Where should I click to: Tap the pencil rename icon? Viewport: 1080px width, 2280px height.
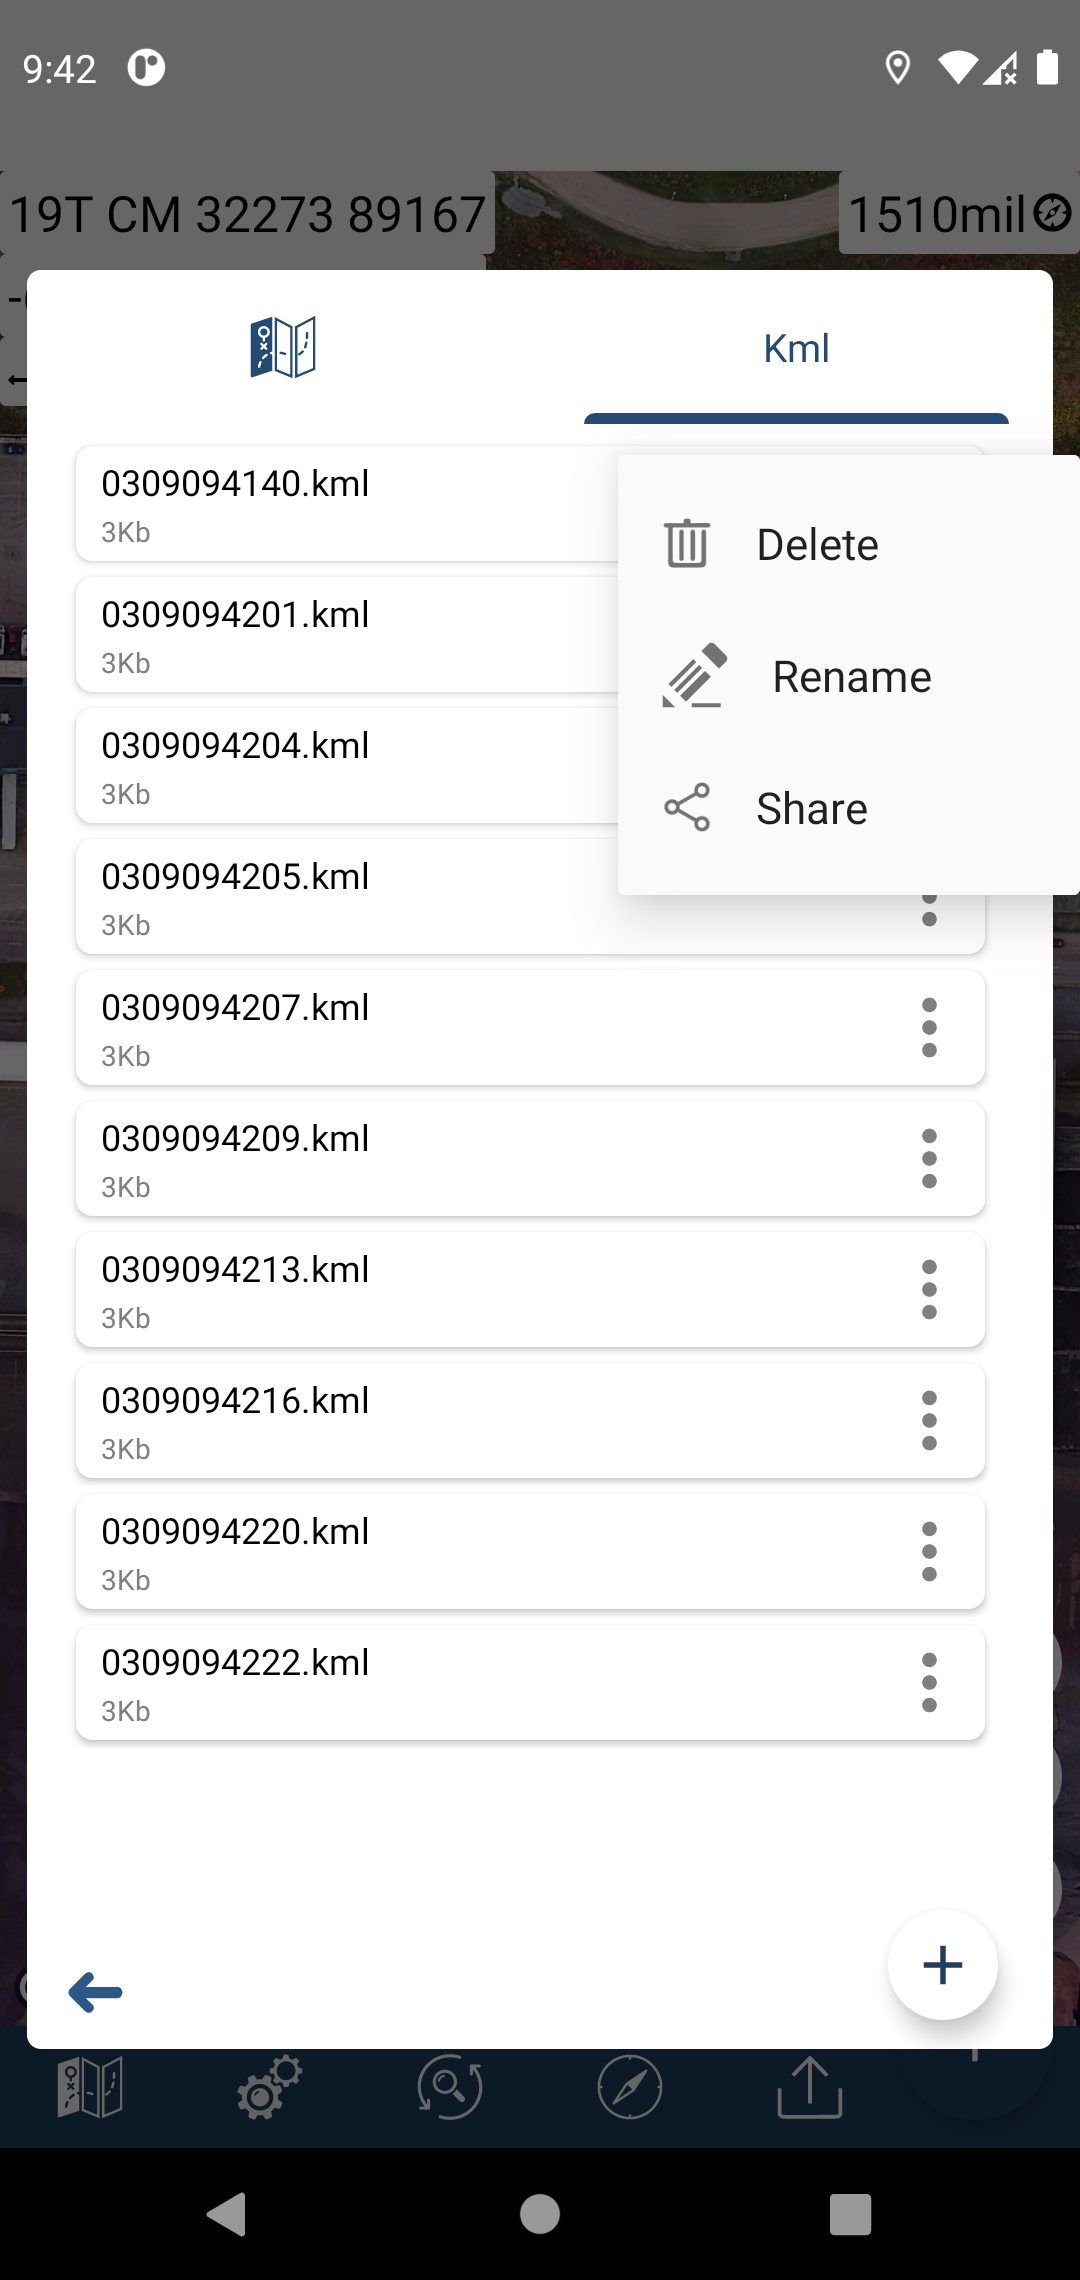694,676
